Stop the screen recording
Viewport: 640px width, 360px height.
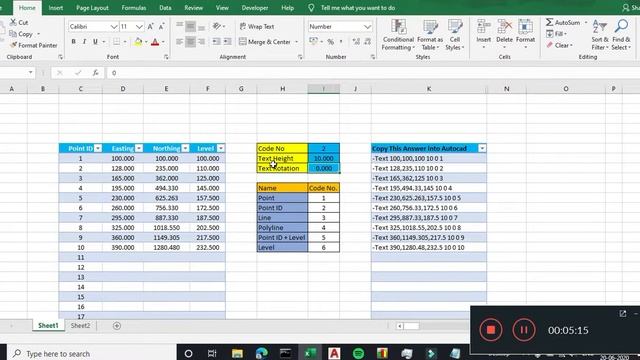pos(491,330)
